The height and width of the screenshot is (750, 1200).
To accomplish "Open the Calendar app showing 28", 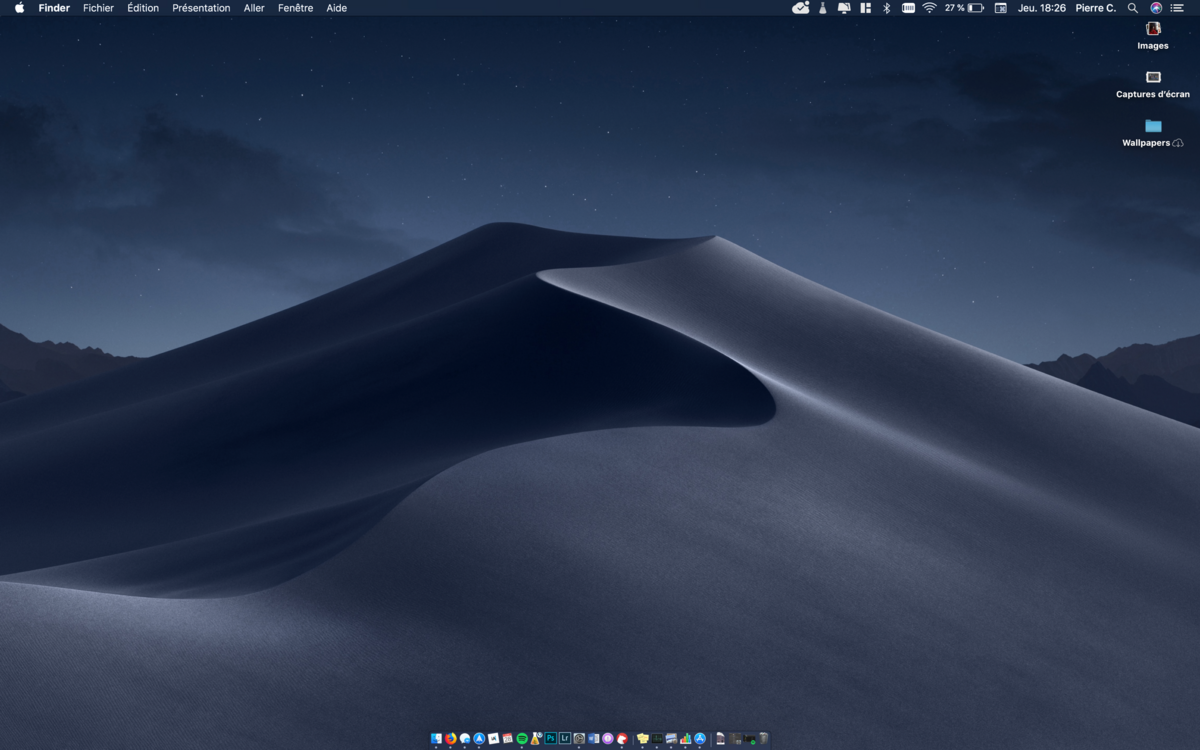I will tap(508, 738).
